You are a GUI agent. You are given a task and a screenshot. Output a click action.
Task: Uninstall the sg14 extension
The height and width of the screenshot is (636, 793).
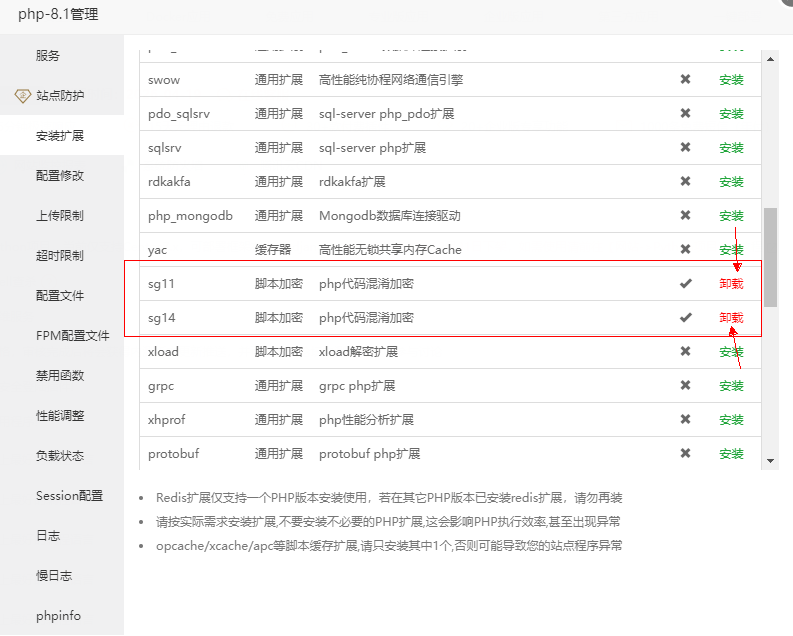[x=731, y=318]
